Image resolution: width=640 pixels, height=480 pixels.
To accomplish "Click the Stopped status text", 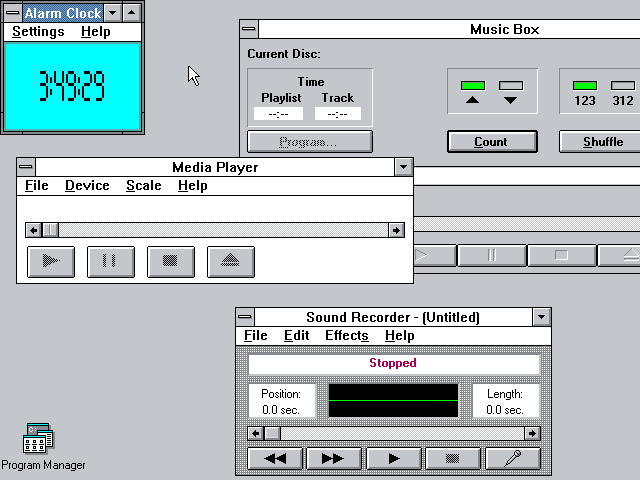I will click(x=393, y=363).
